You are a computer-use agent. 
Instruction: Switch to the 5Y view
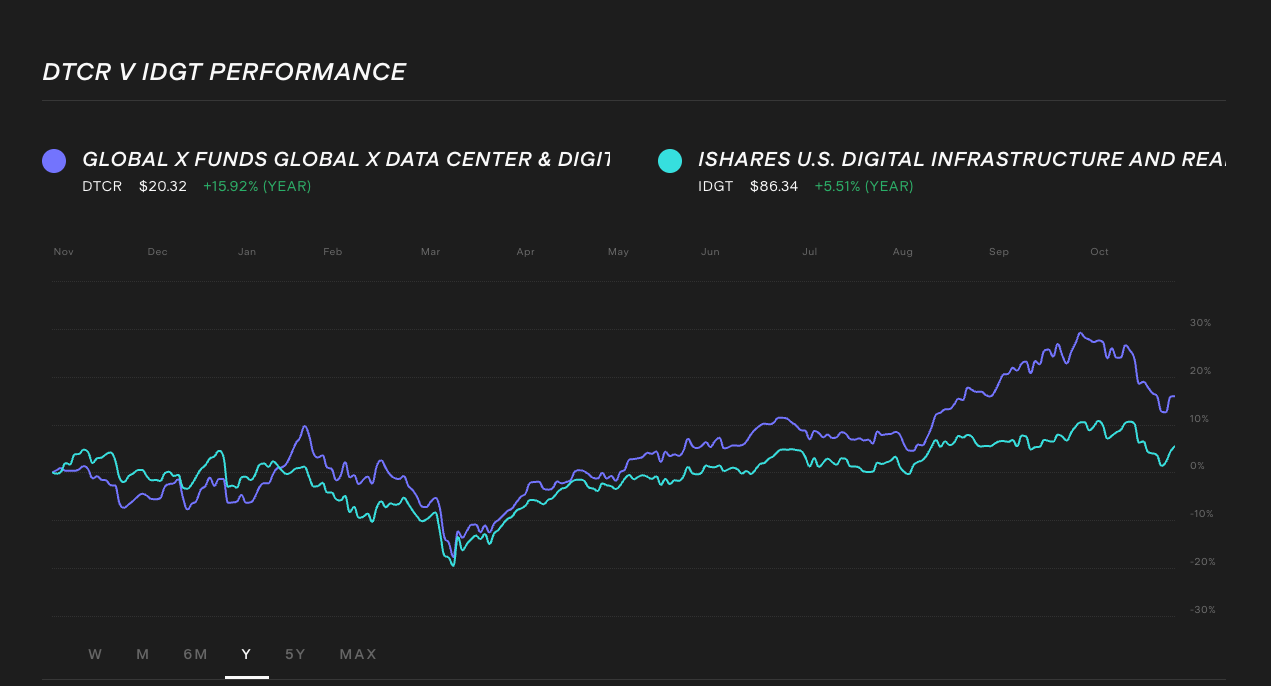pyautogui.click(x=295, y=654)
